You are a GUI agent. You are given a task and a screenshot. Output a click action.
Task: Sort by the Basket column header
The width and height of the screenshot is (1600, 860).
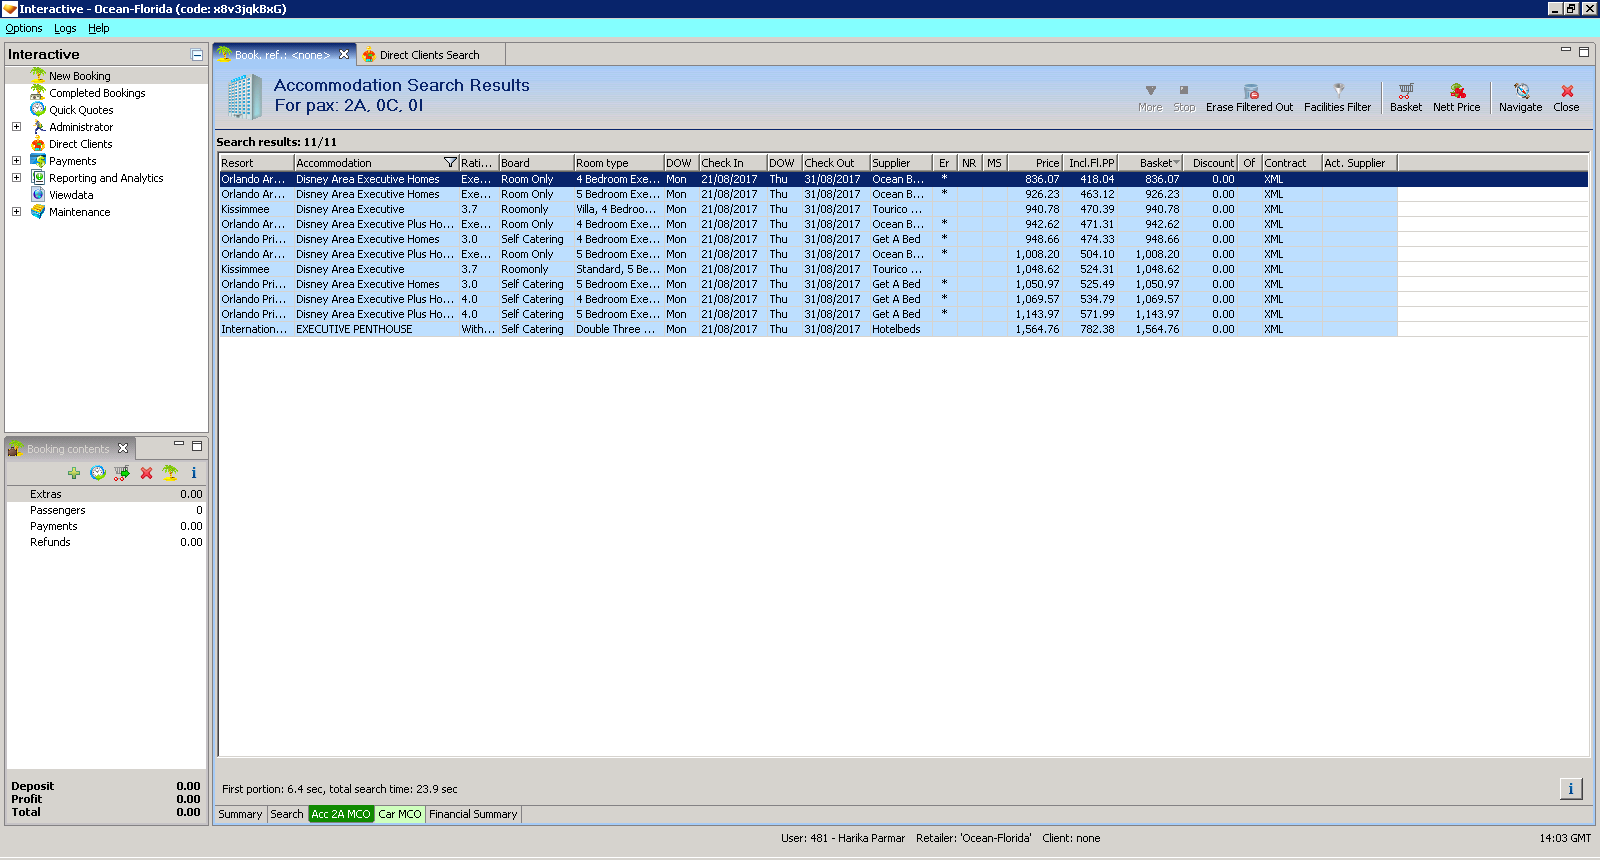pos(1150,163)
